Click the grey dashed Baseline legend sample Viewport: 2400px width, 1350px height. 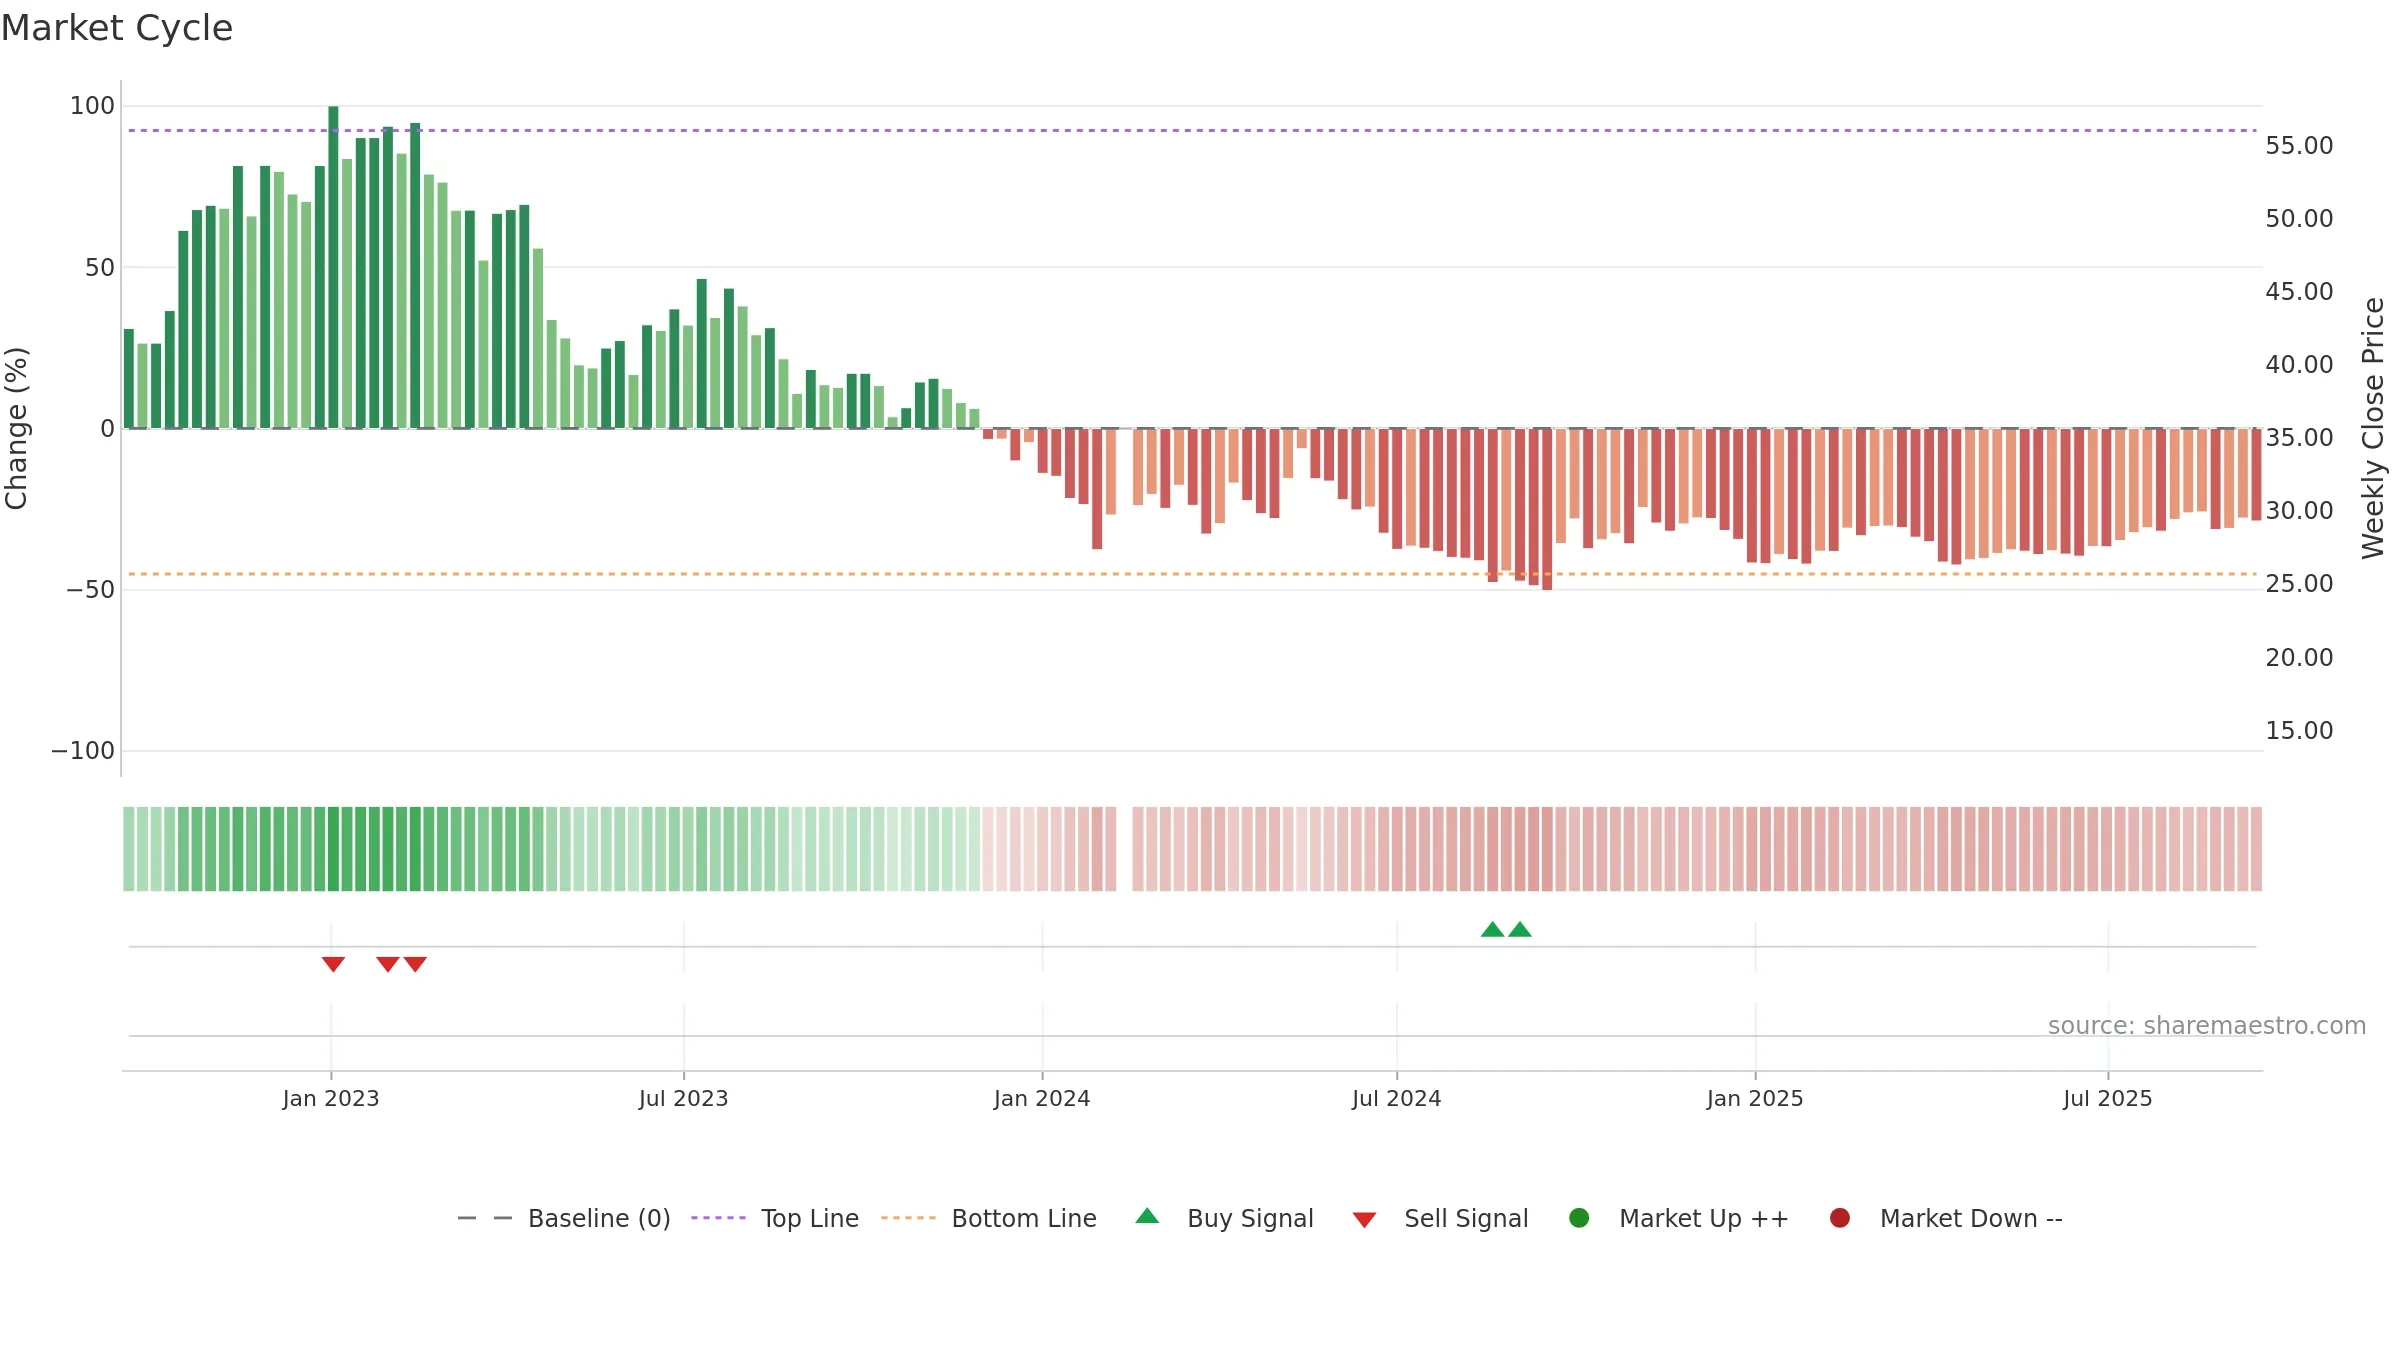point(485,1218)
